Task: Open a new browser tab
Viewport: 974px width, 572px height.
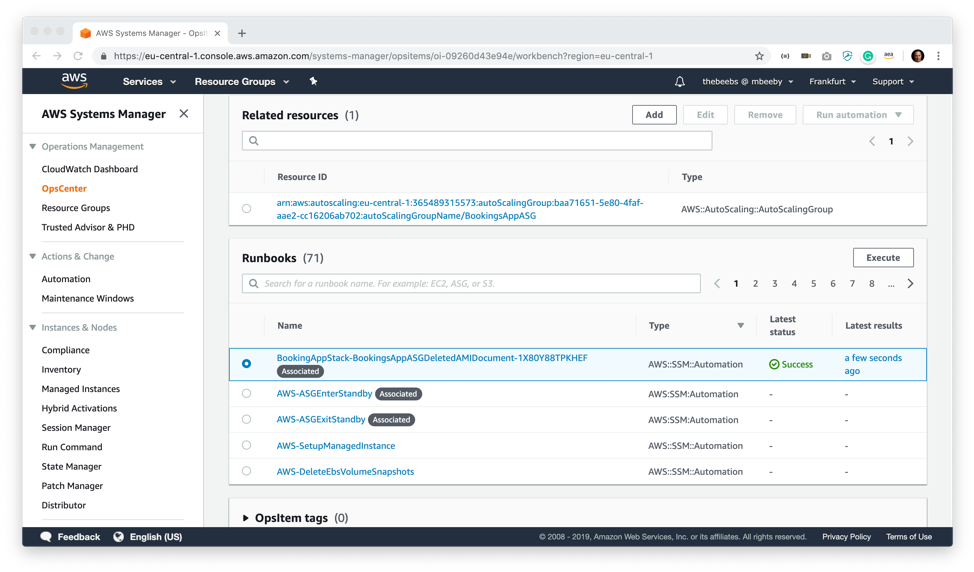Action: point(242,33)
